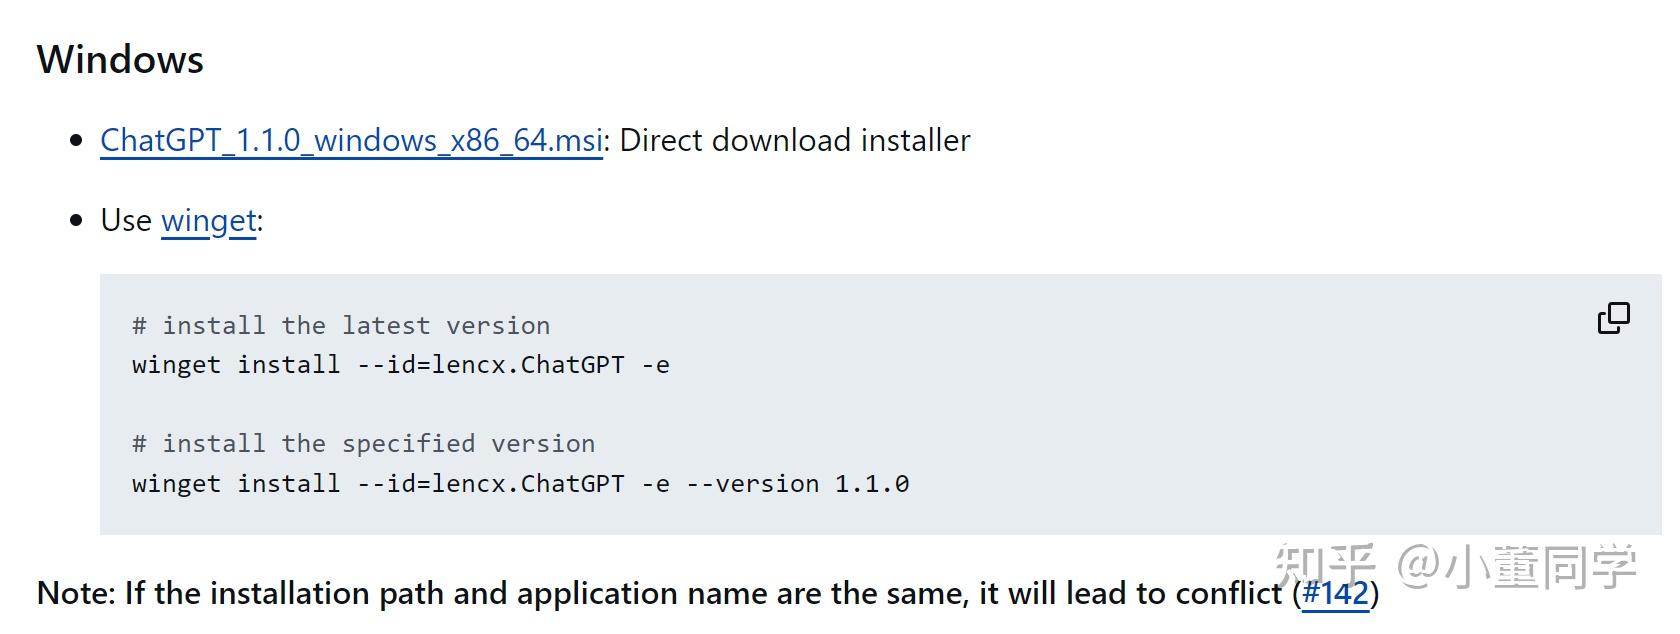The width and height of the screenshot is (1680, 634).
Task: Click the '# install the specified version' comment
Action: tap(363, 444)
